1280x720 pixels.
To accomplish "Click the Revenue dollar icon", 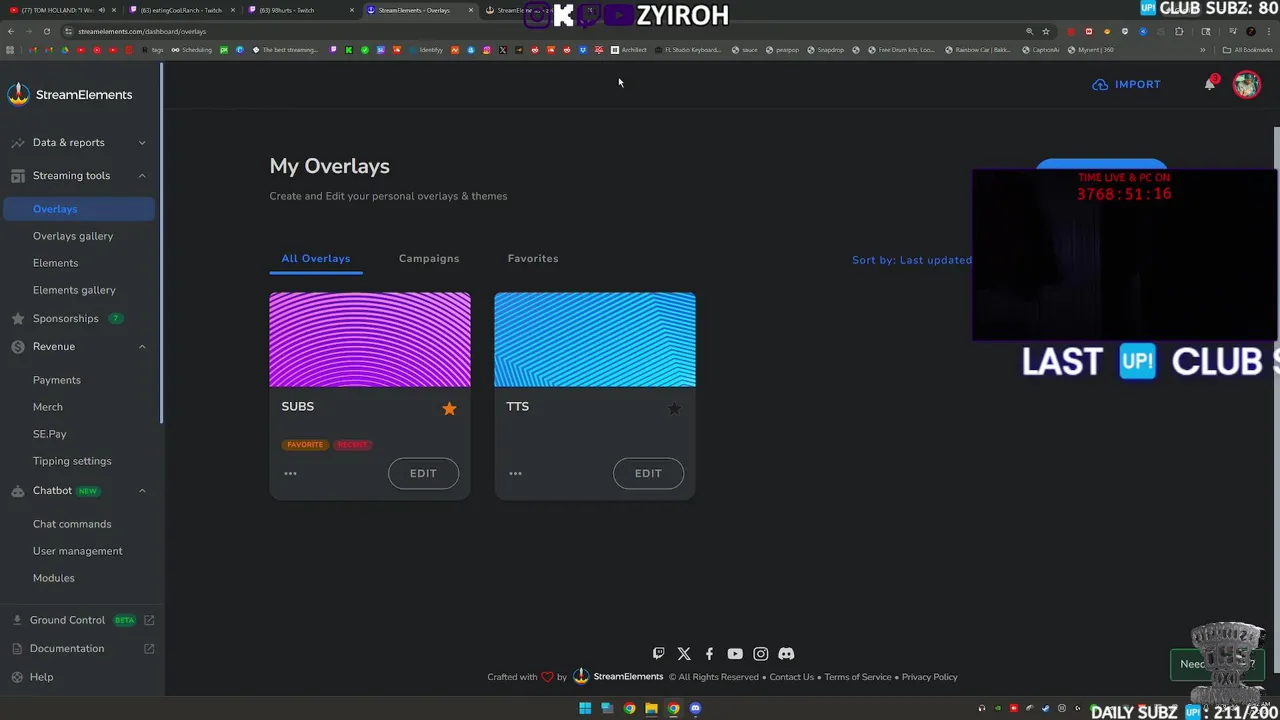I will point(18,347).
